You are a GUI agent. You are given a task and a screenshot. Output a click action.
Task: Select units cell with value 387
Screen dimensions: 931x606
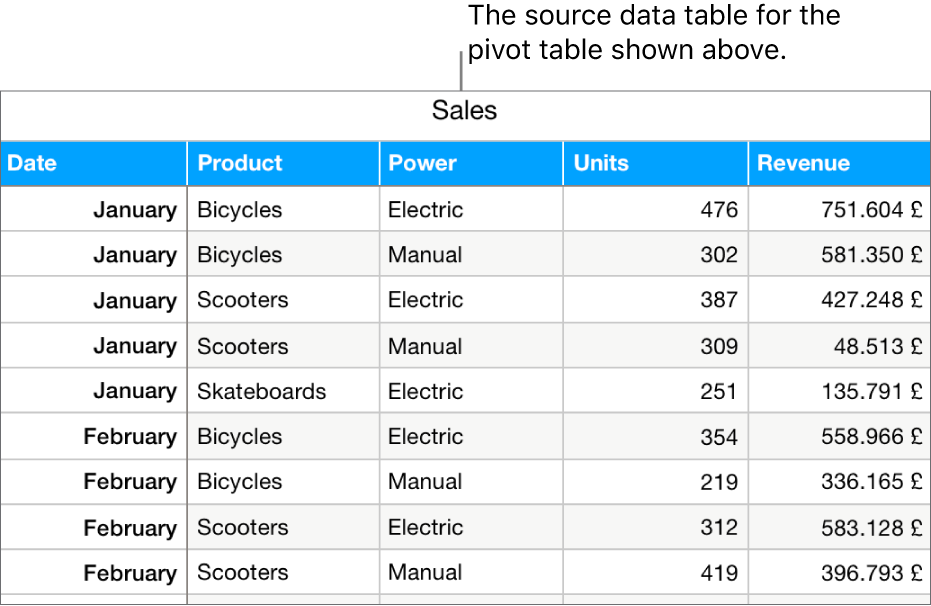[655, 300]
